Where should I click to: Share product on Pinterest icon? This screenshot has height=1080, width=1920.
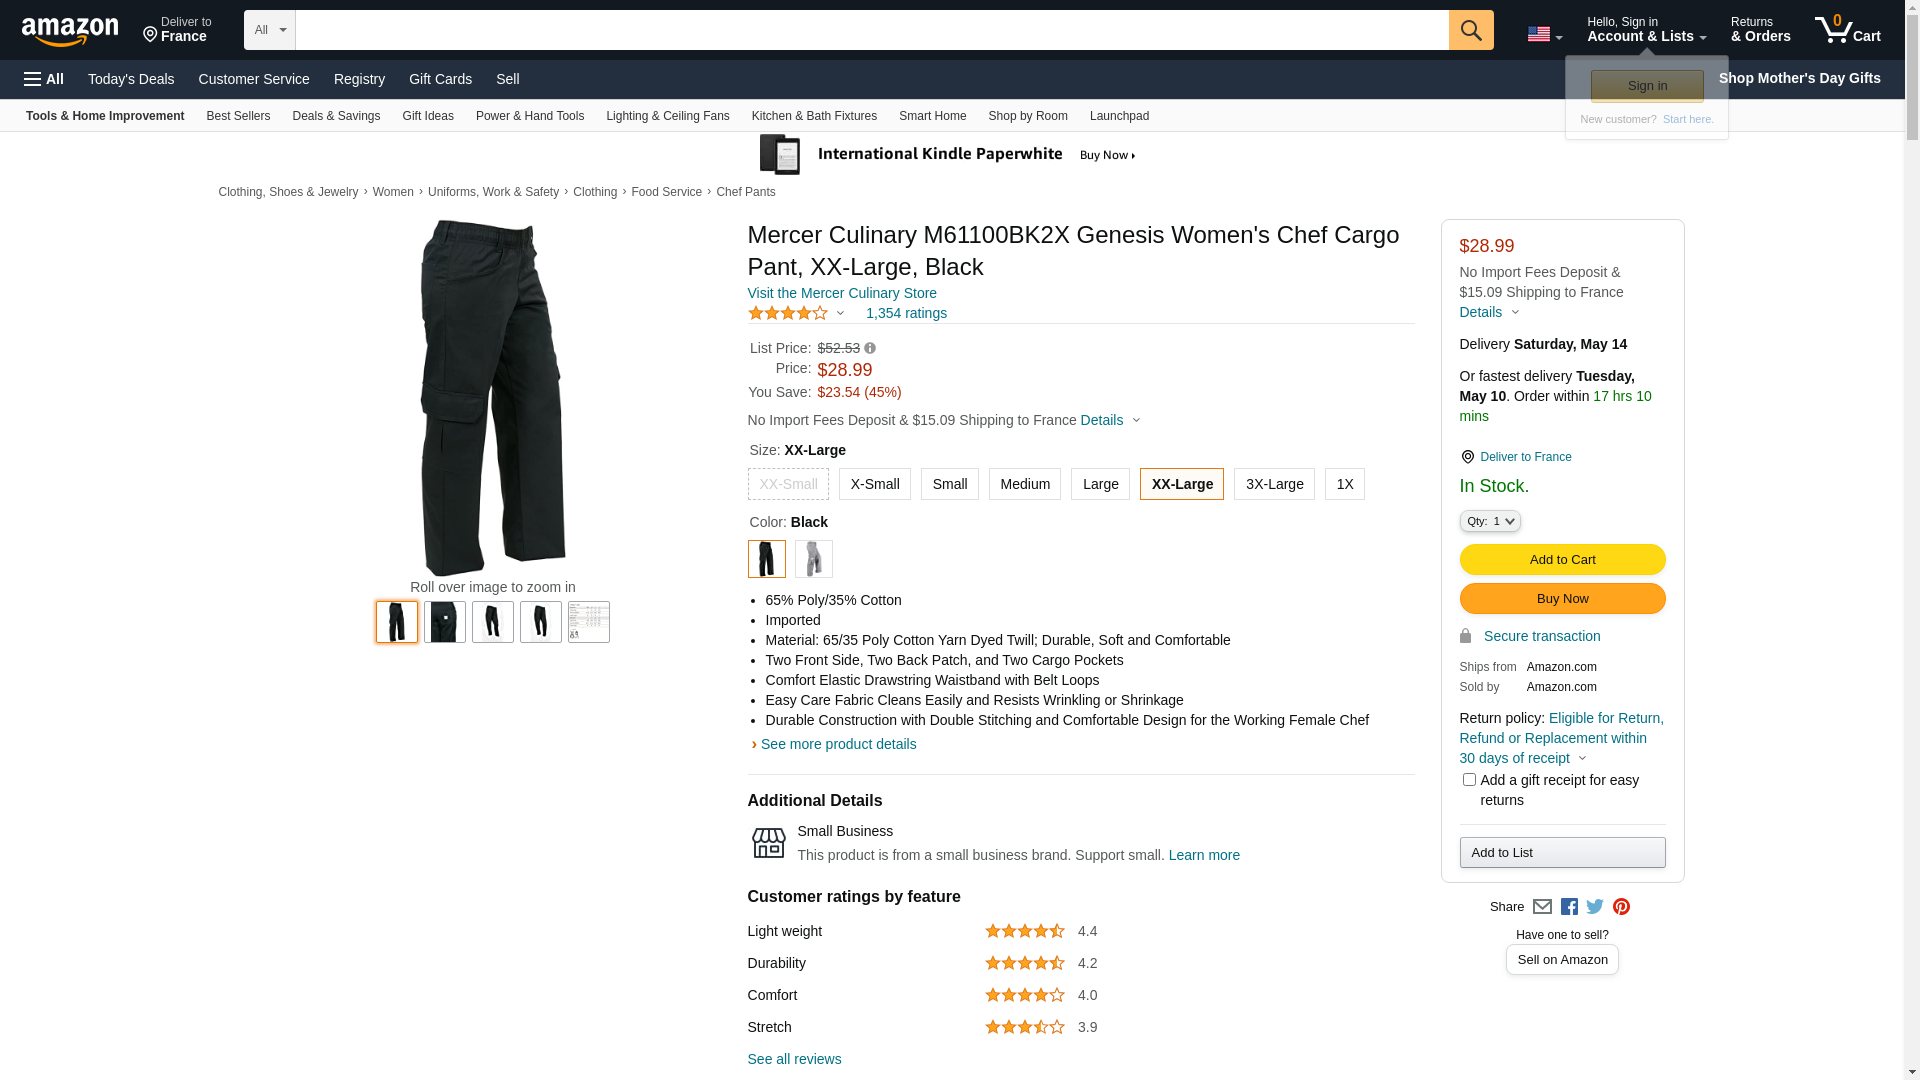point(1621,907)
